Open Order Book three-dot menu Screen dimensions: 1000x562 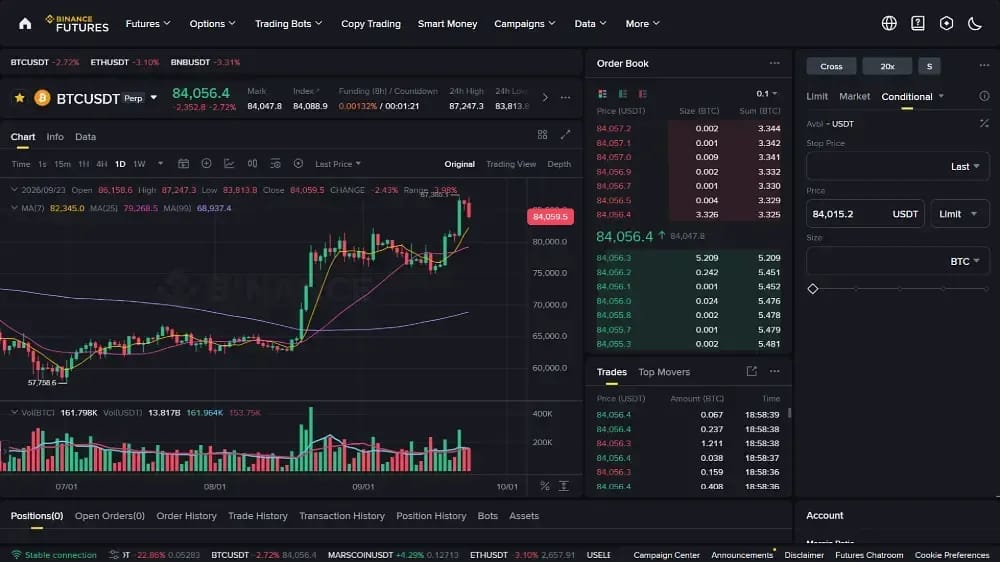[x=774, y=63]
